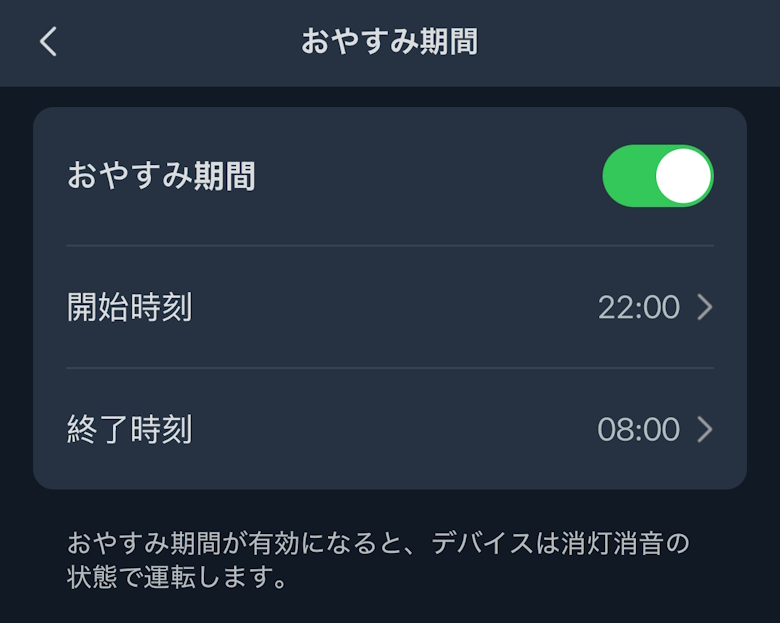
Task: Click the おやすみ期間 label beside the switch
Action: [161, 176]
